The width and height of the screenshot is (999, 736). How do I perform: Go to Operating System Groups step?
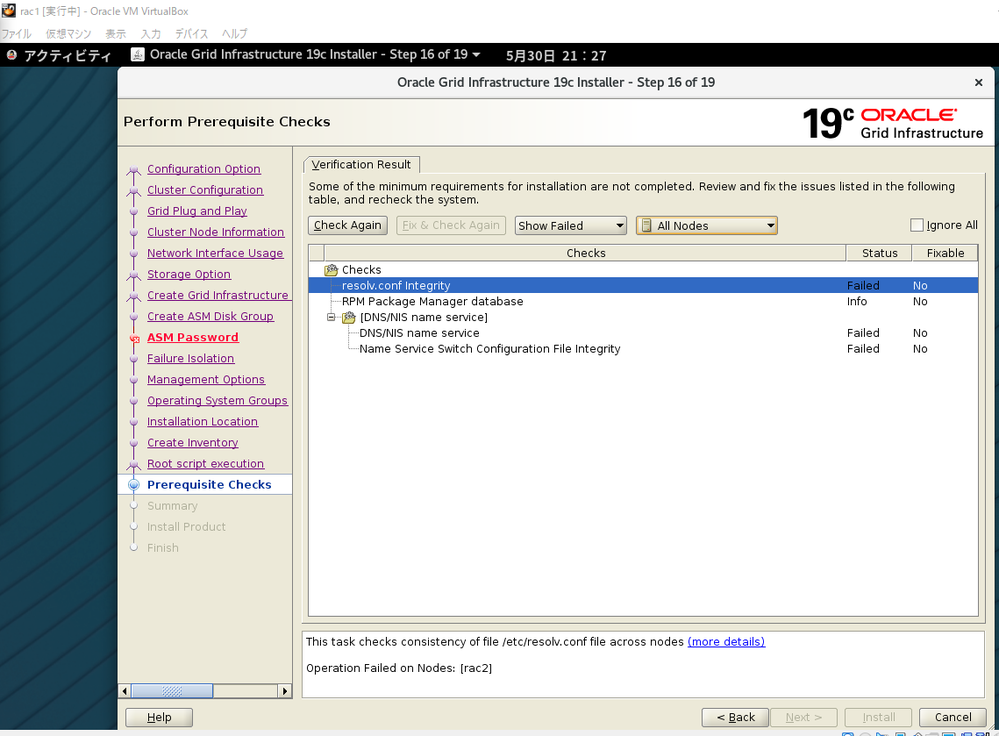pos(217,400)
